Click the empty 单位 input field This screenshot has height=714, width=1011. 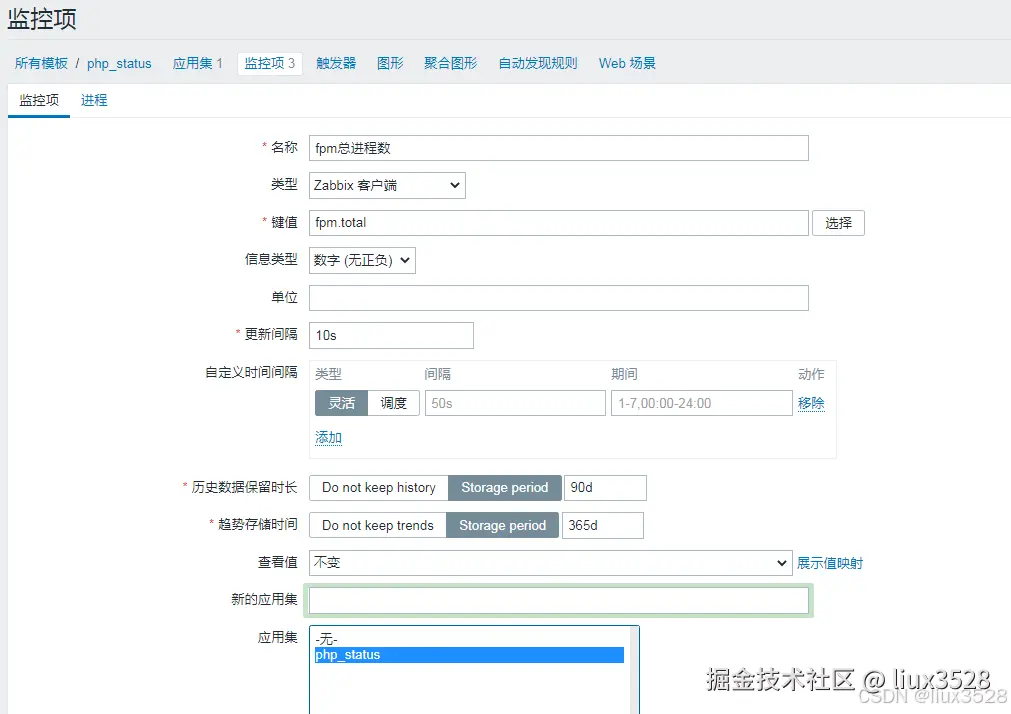558,298
